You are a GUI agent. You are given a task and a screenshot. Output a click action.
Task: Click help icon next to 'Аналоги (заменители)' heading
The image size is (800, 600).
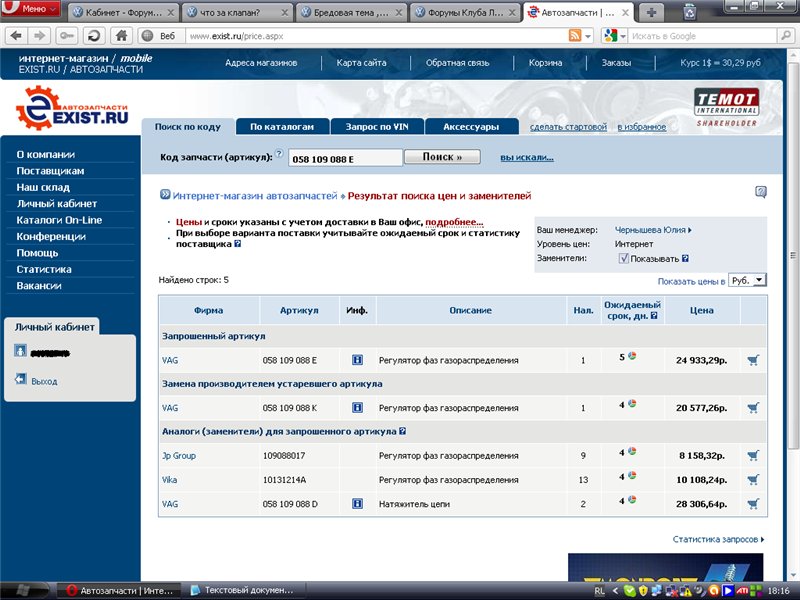pyautogui.click(x=403, y=431)
